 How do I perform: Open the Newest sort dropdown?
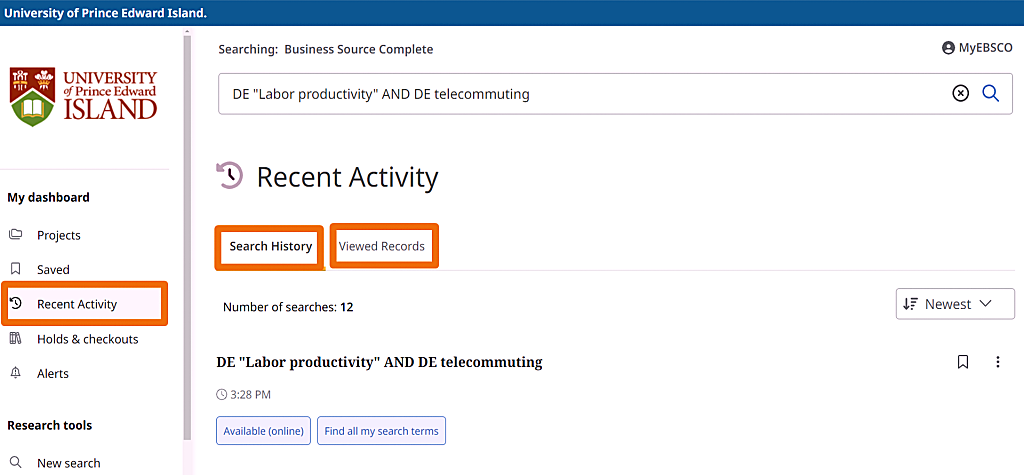pos(954,304)
